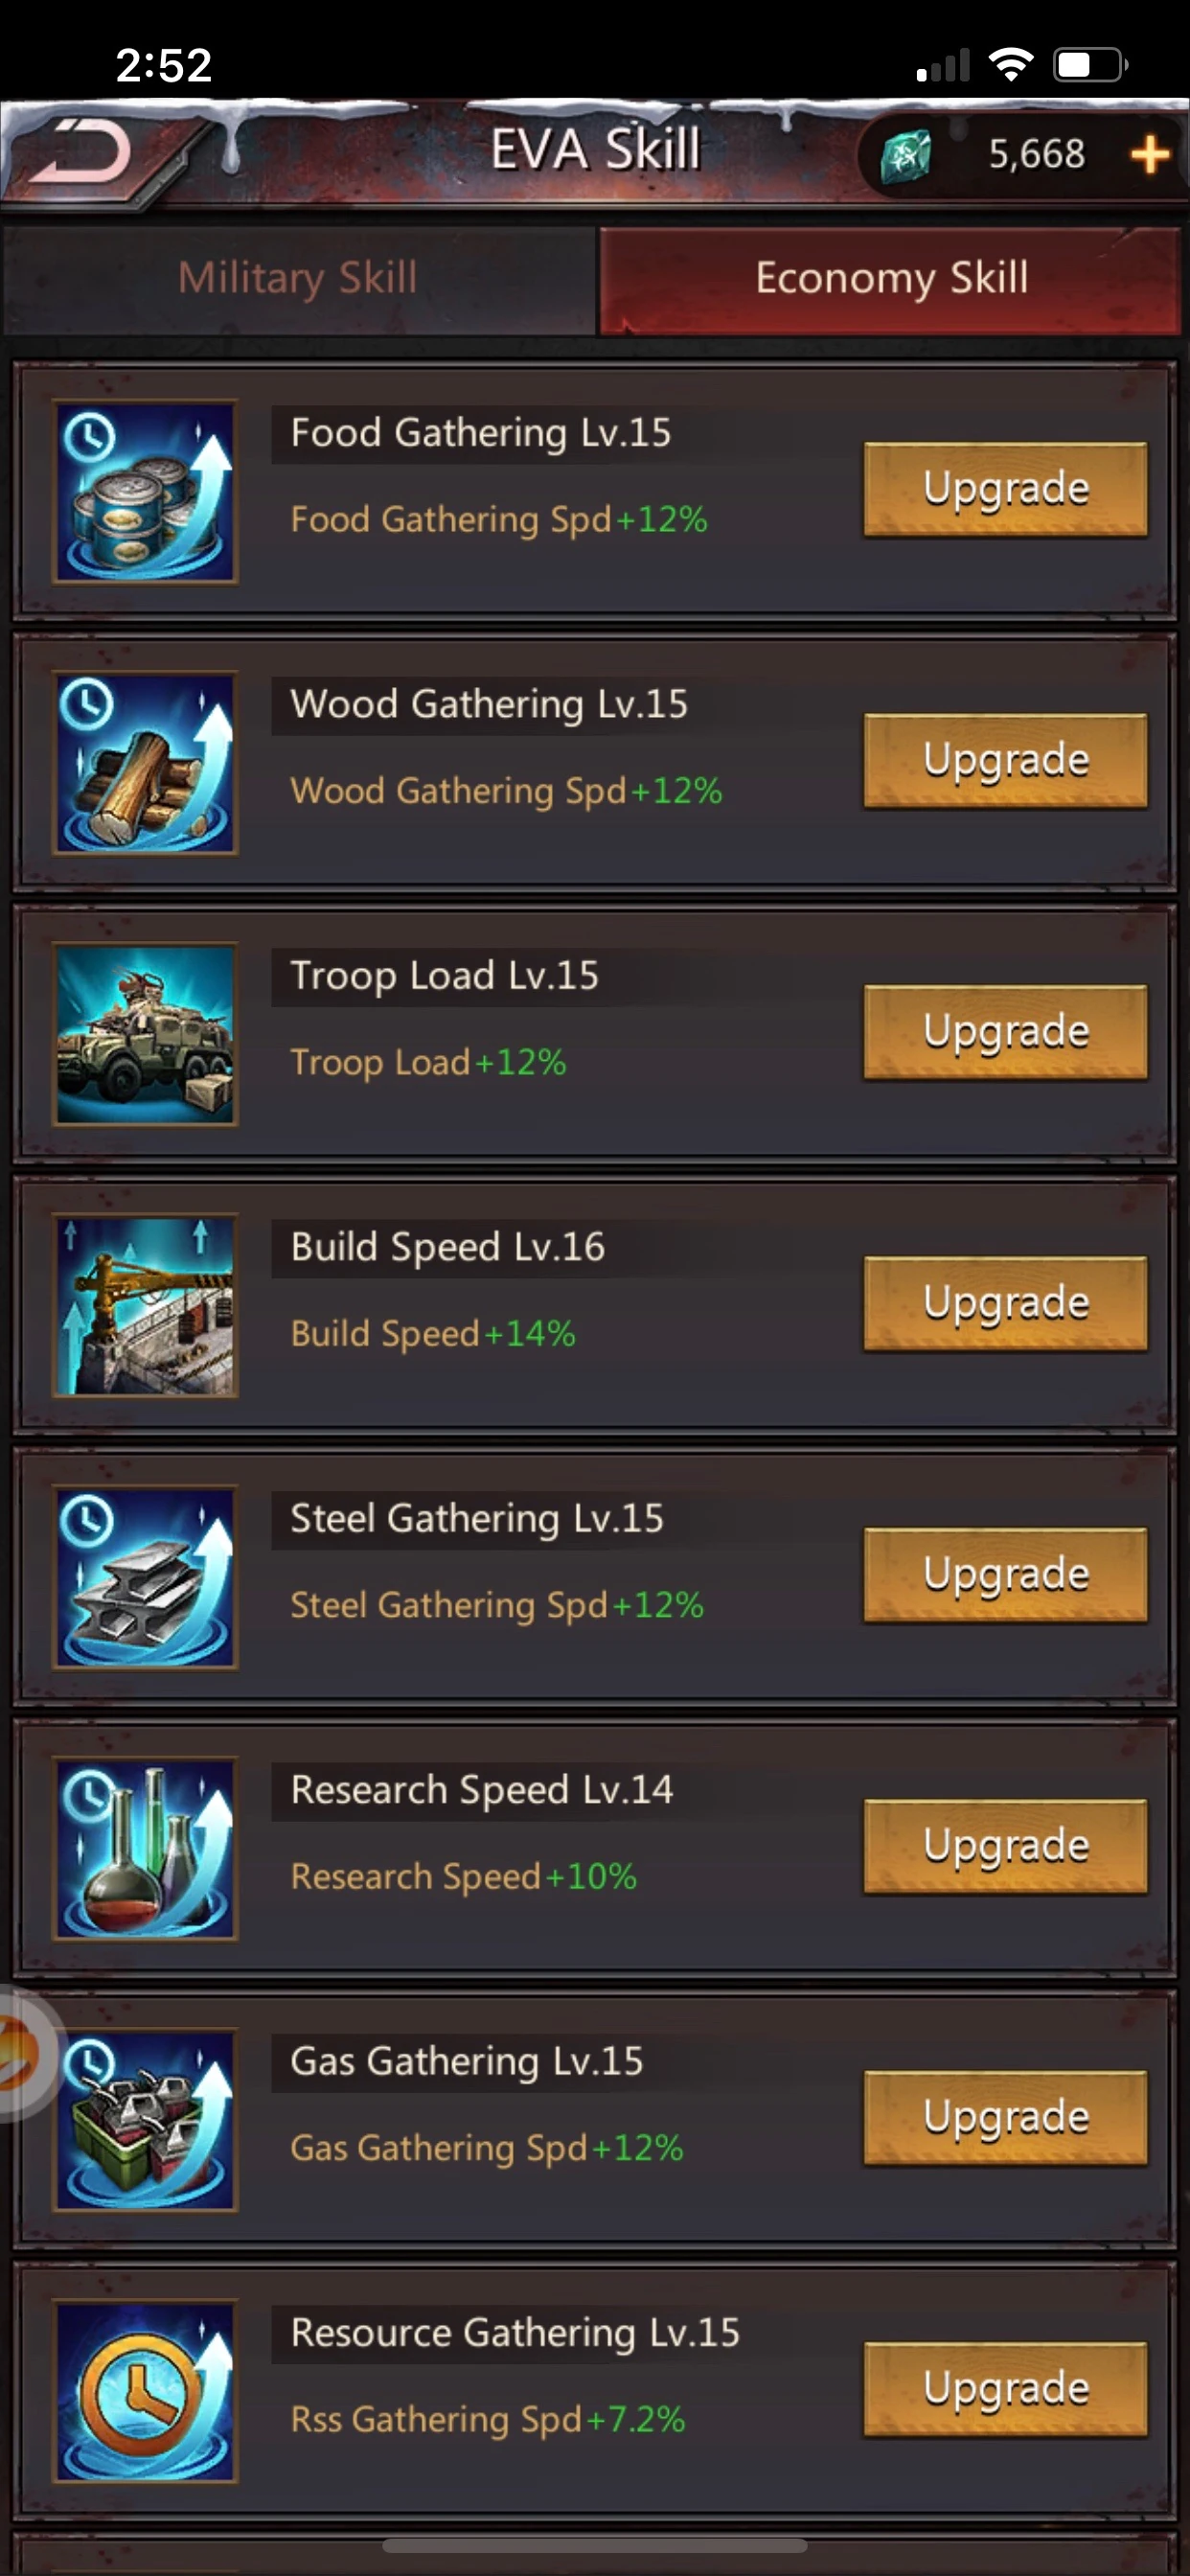
Task: Switch to the Military Skill tab
Action: pos(298,279)
